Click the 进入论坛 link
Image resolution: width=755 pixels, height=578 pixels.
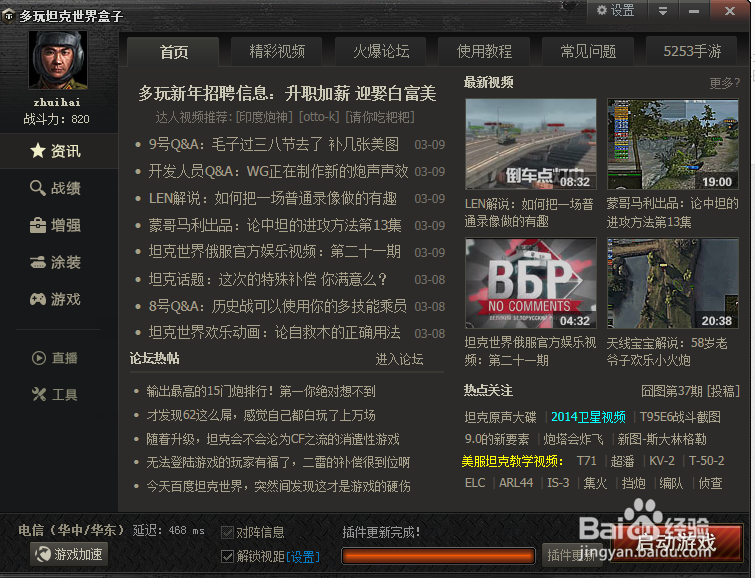point(399,359)
